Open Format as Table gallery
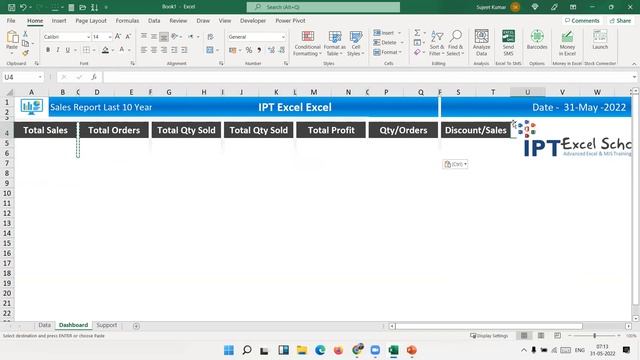640x360 pixels. (335, 43)
